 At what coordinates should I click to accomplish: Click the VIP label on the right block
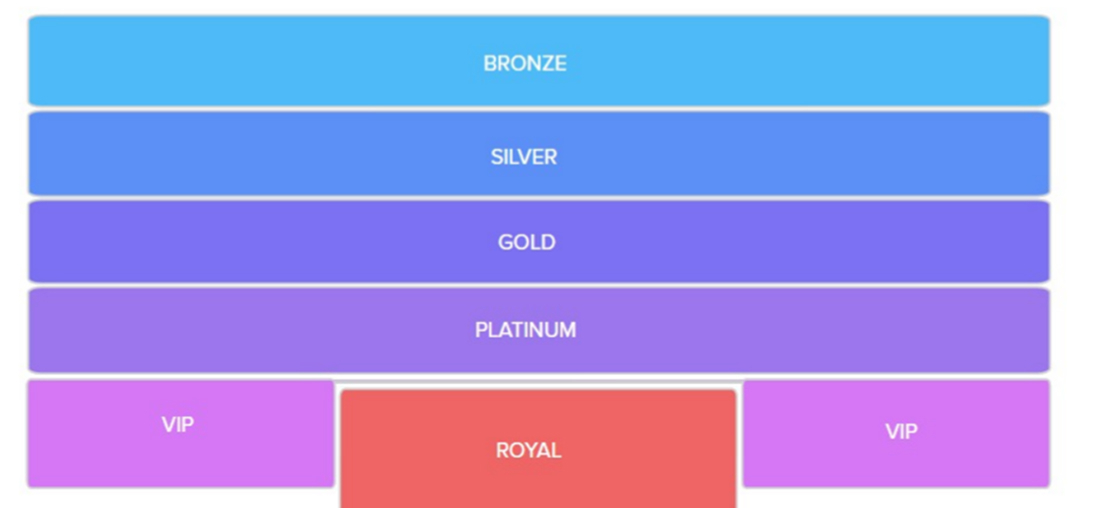(901, 431)
